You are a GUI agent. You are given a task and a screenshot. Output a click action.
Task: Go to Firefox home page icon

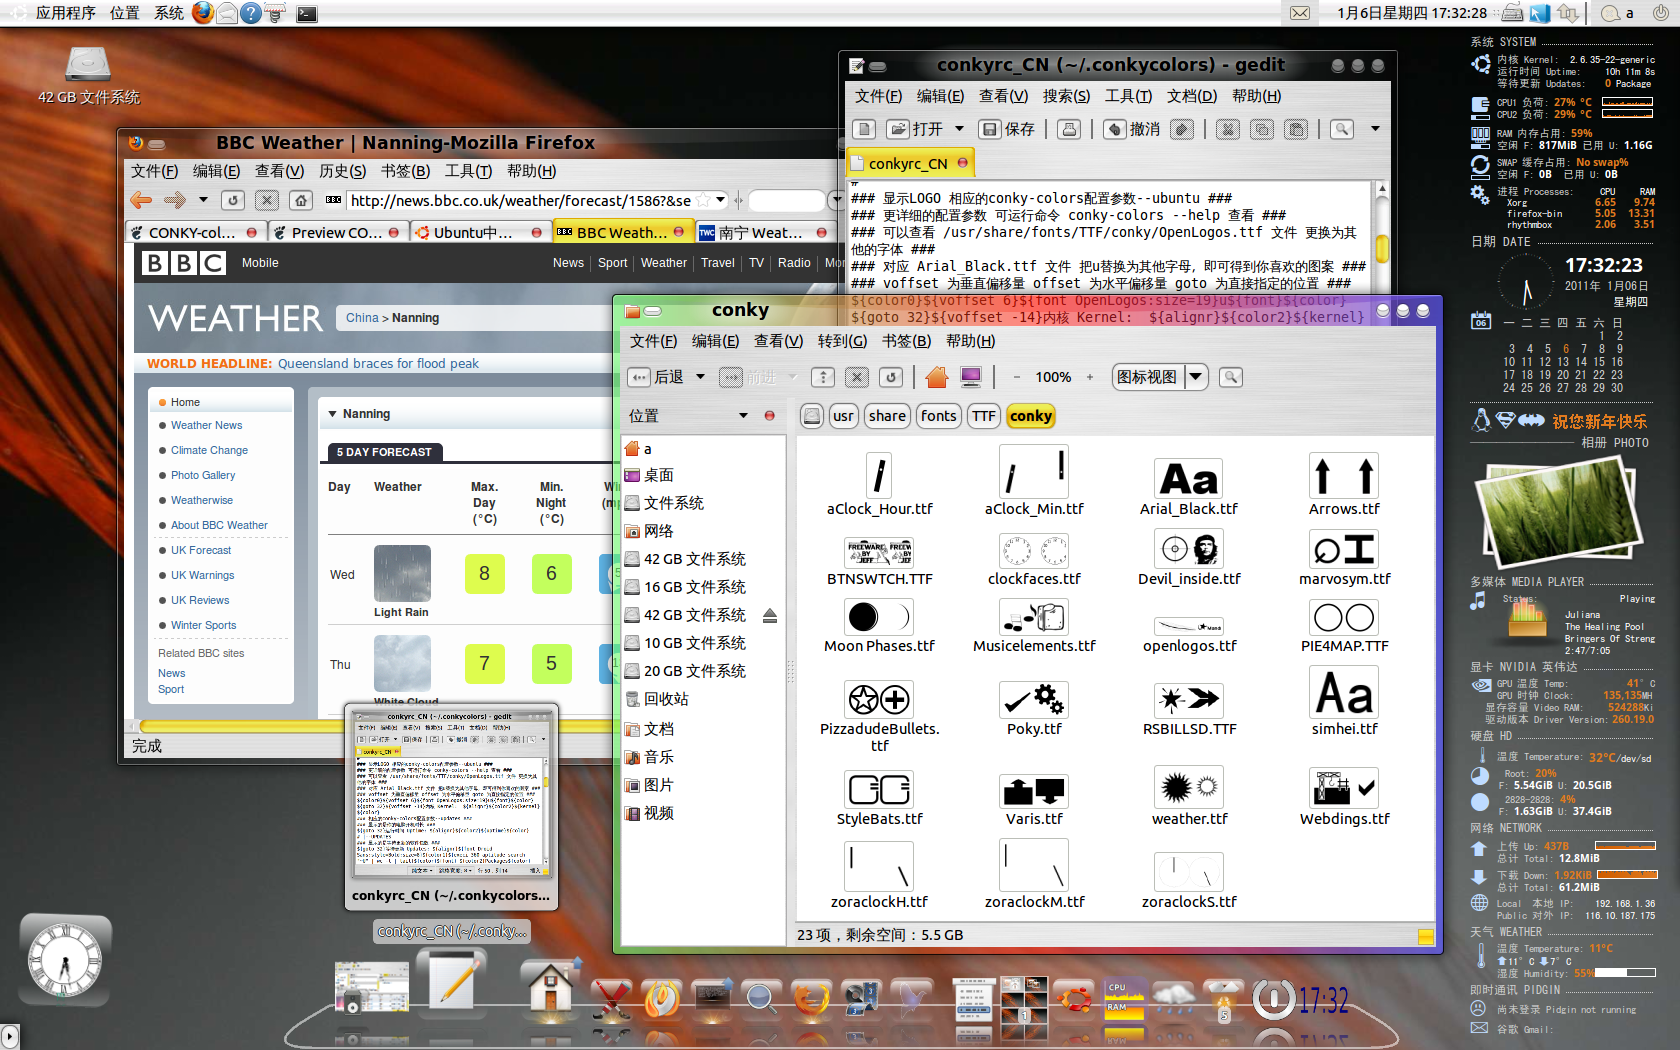tap(301, 200)
